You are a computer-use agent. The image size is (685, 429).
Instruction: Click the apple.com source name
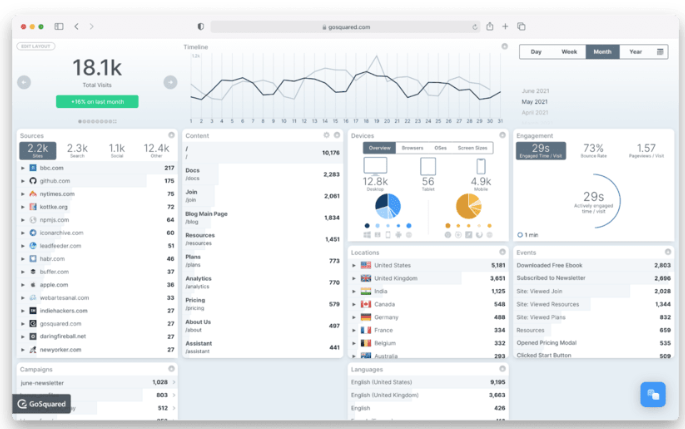[54, 285]
